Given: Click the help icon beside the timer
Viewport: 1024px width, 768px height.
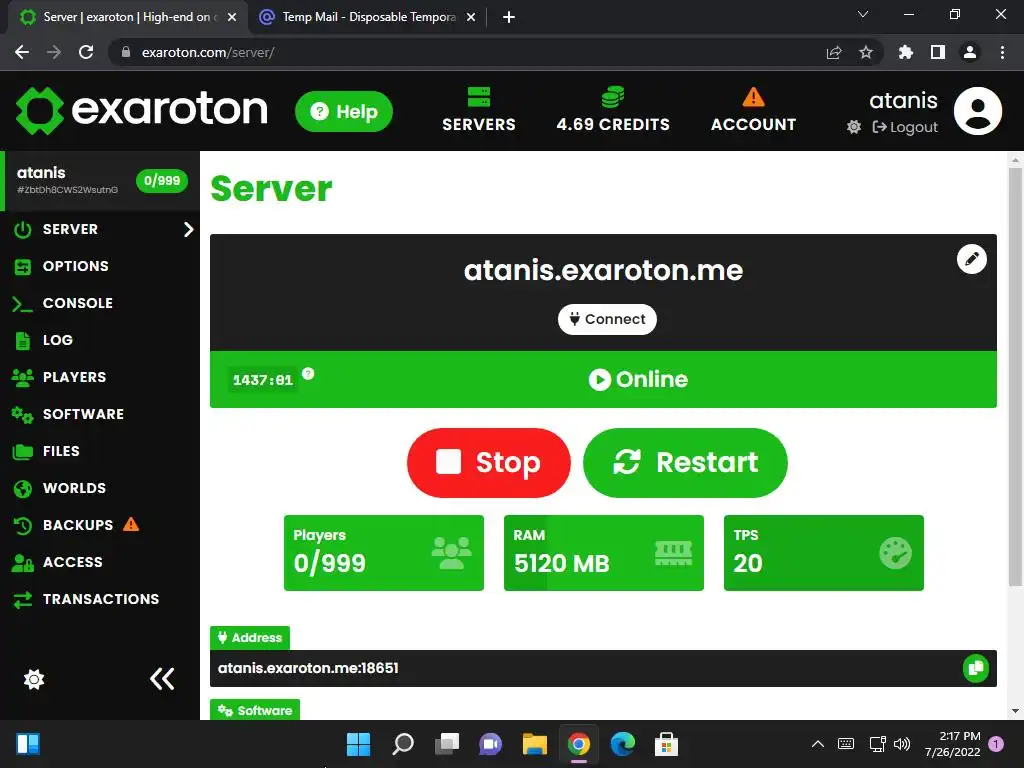Looking at the screenshot, I should point(308,374).
